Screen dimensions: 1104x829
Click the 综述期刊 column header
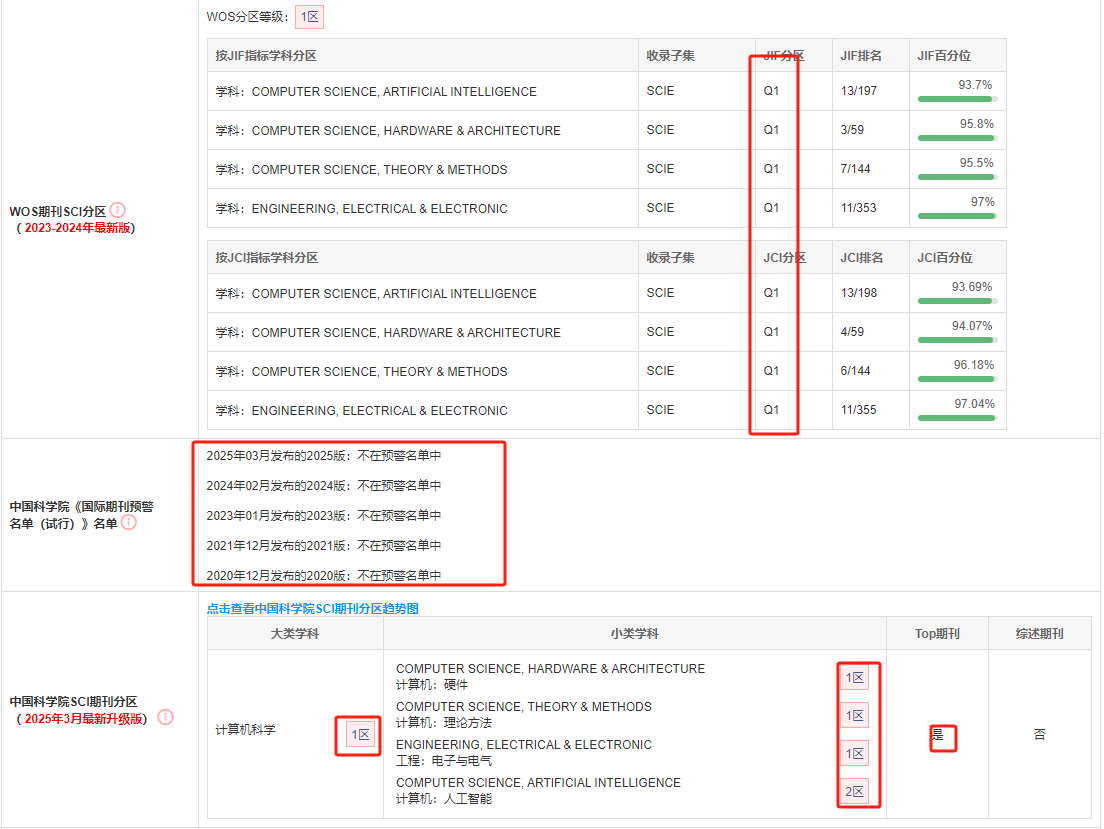[x=1039, y=634]
